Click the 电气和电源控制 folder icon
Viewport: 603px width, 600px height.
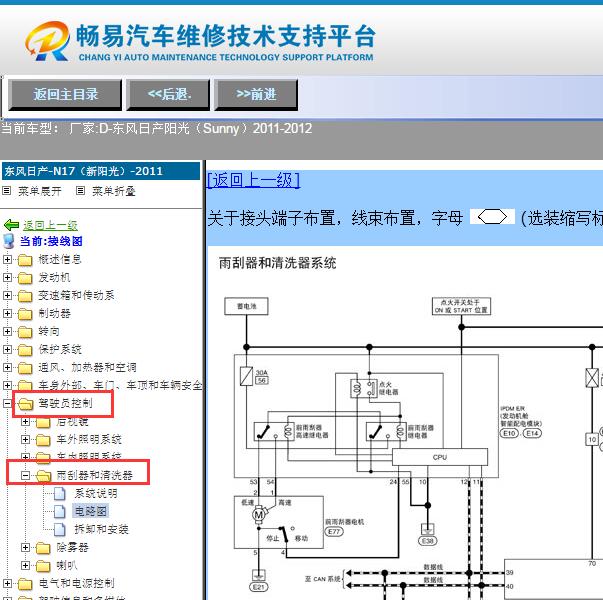(x=25, y=584)
